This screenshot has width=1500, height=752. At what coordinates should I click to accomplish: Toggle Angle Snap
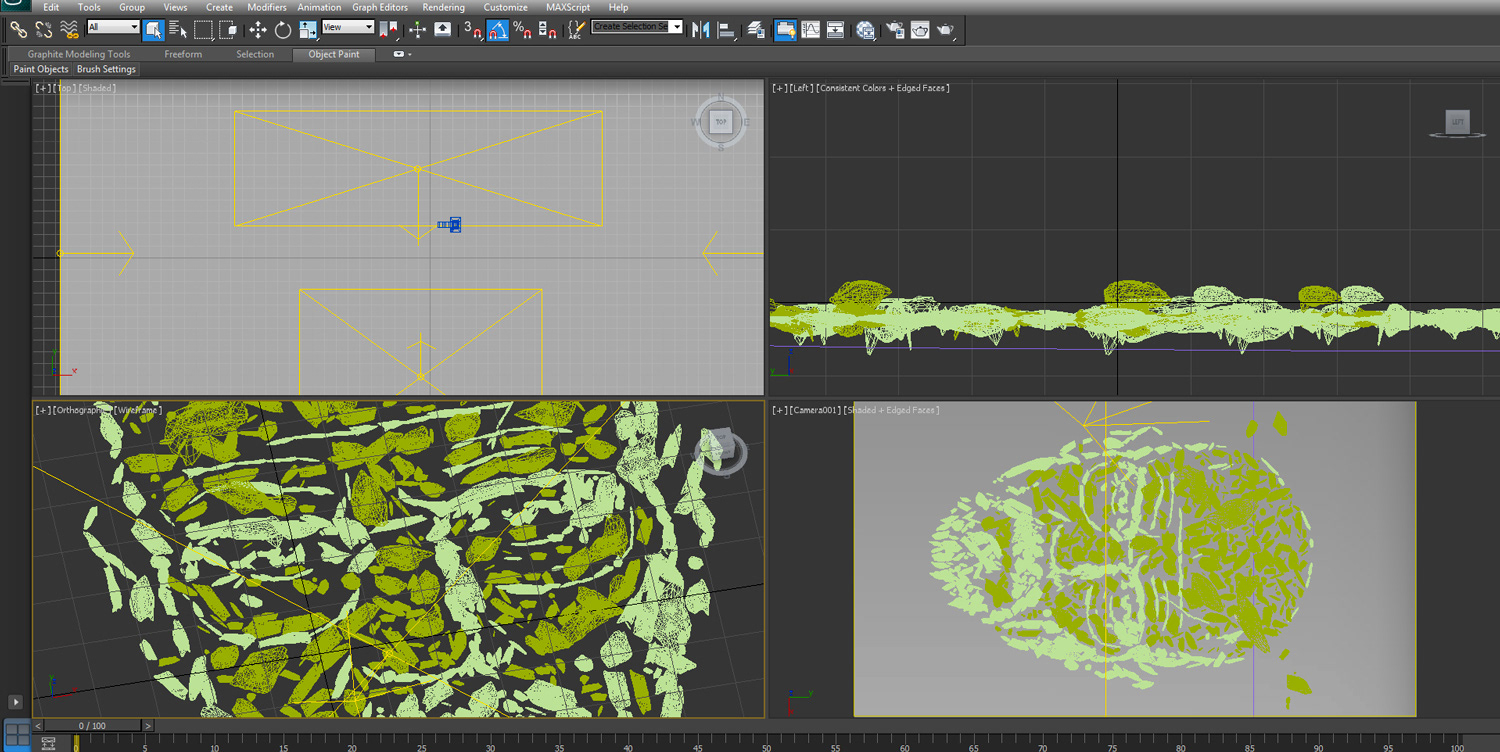(498, 30)
